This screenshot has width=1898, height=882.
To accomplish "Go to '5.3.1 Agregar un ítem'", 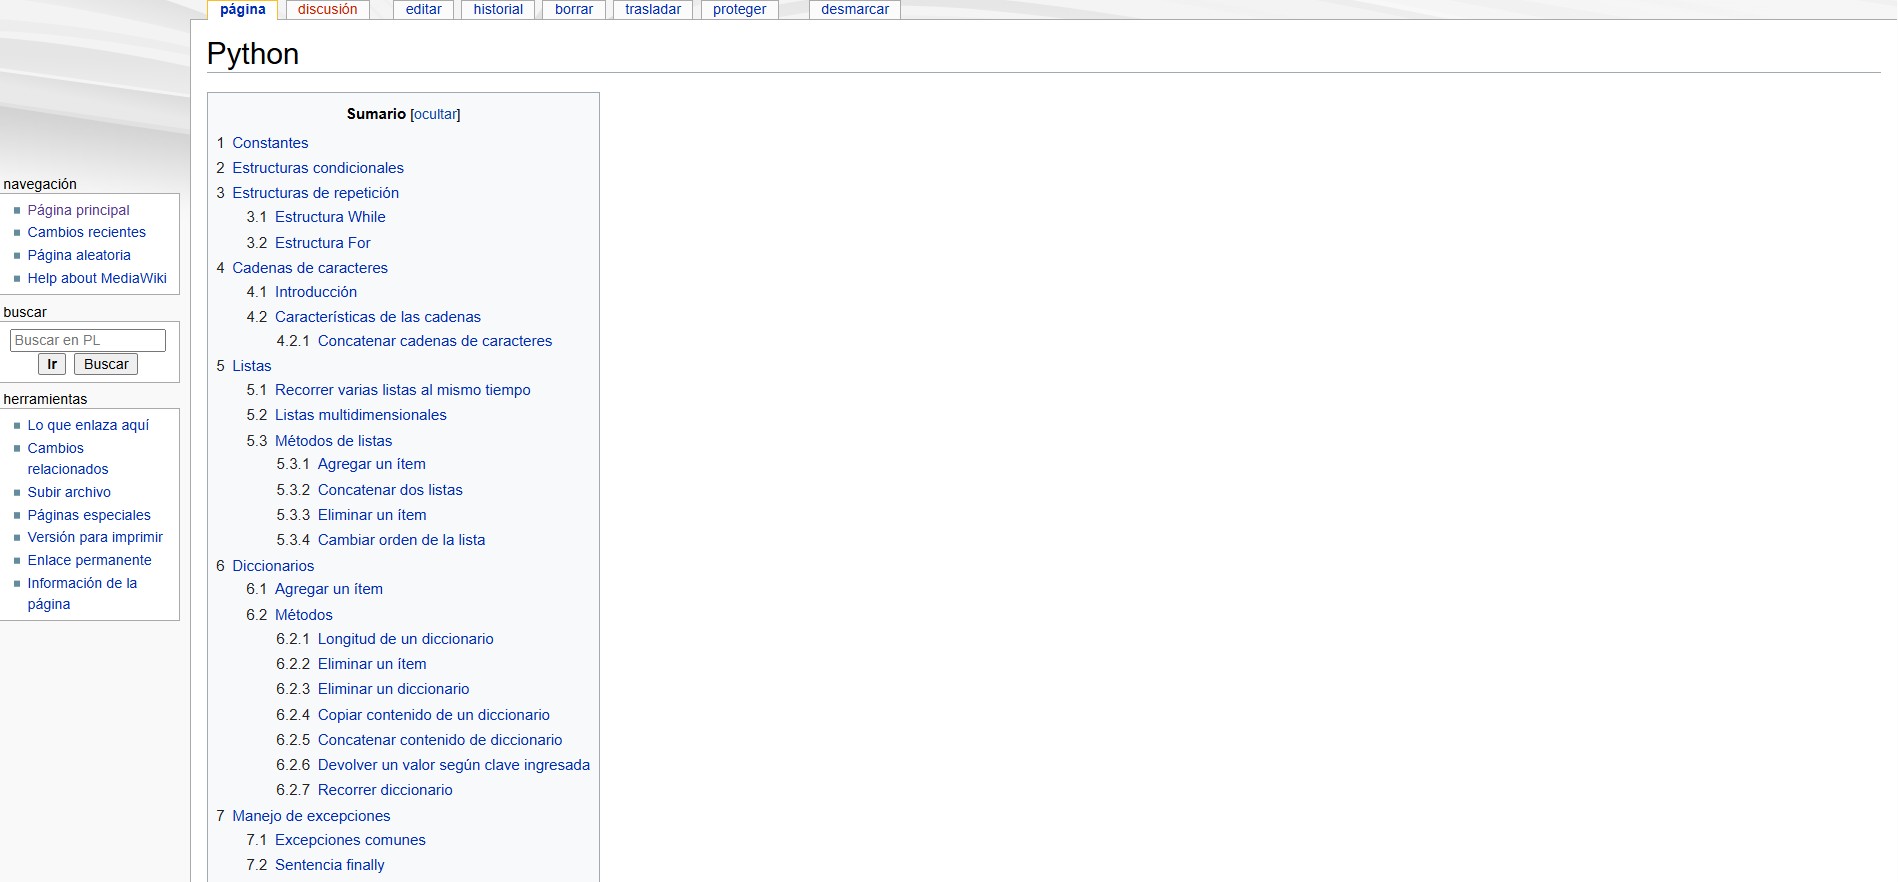I will pos(351,464).
